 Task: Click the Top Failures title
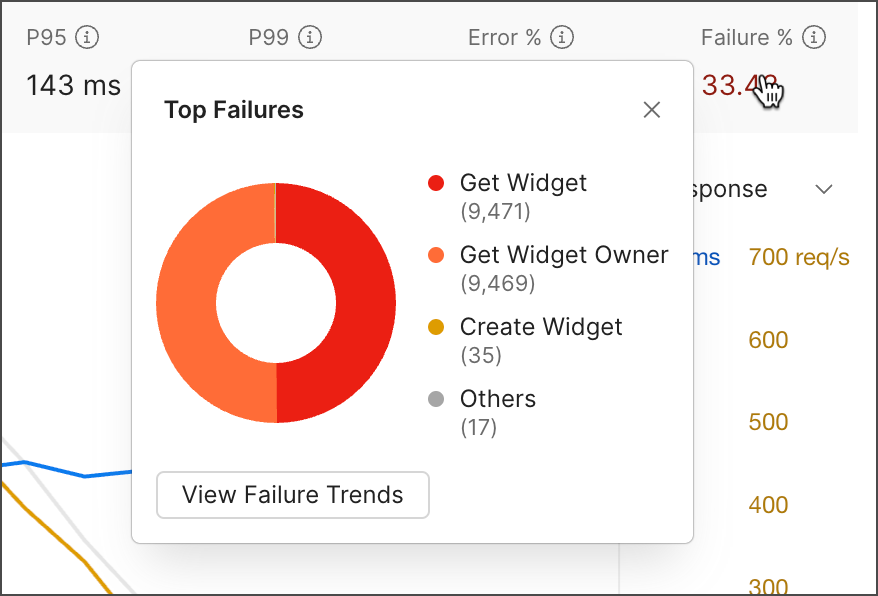coord(233,110)
